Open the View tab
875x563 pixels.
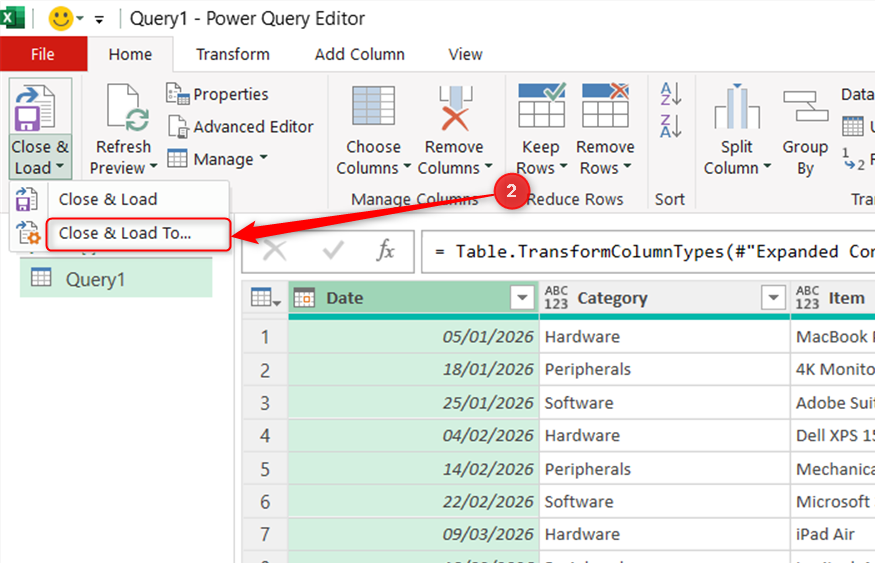click(x=465, y=54)
